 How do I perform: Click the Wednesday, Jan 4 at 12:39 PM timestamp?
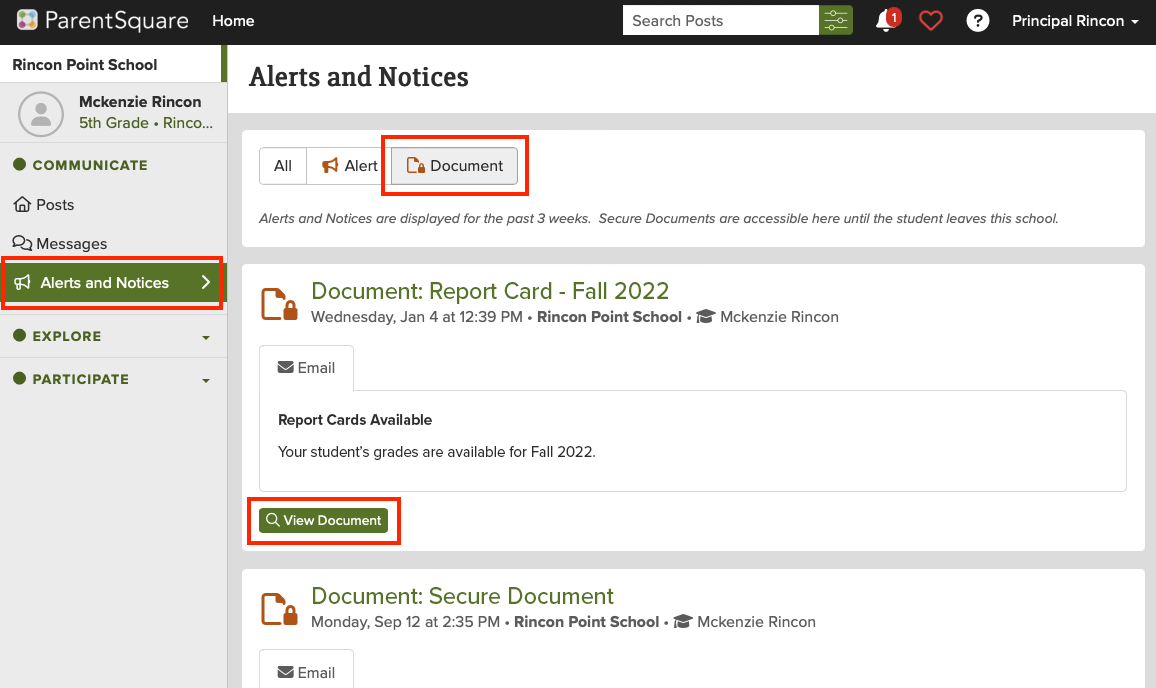click(417, 317)
